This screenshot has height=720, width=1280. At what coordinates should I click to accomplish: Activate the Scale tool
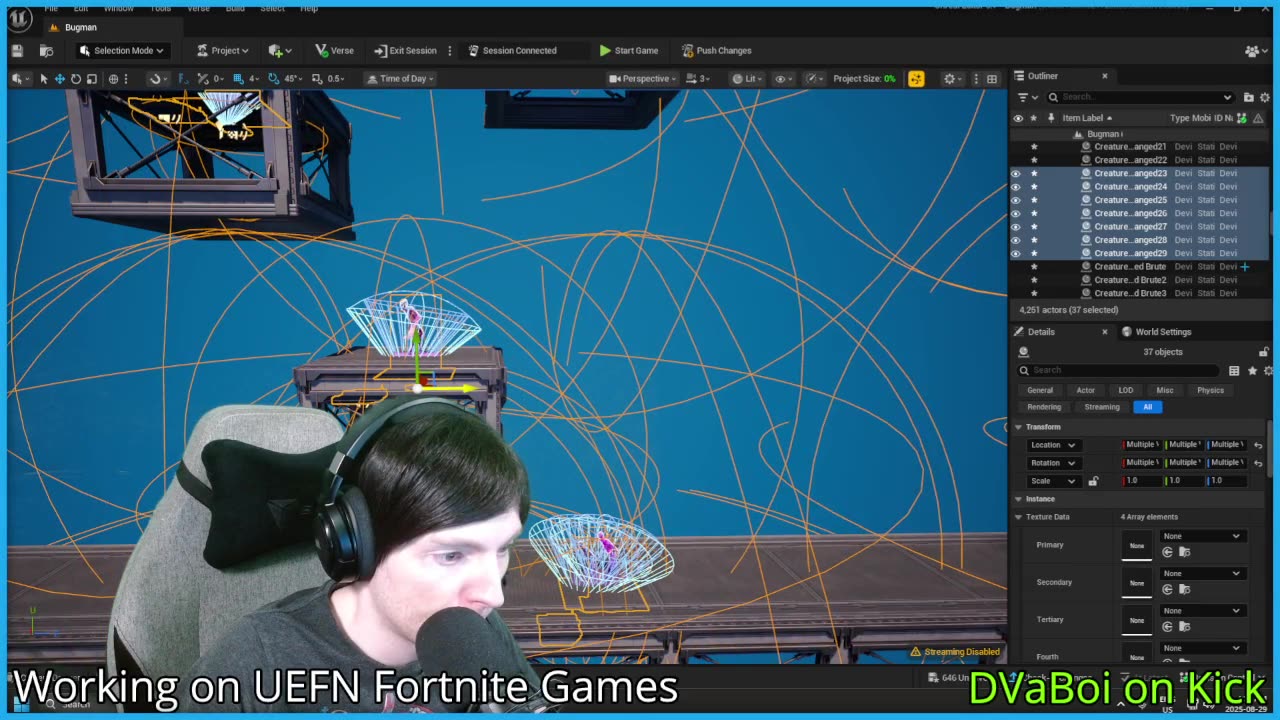click(91, 78)
